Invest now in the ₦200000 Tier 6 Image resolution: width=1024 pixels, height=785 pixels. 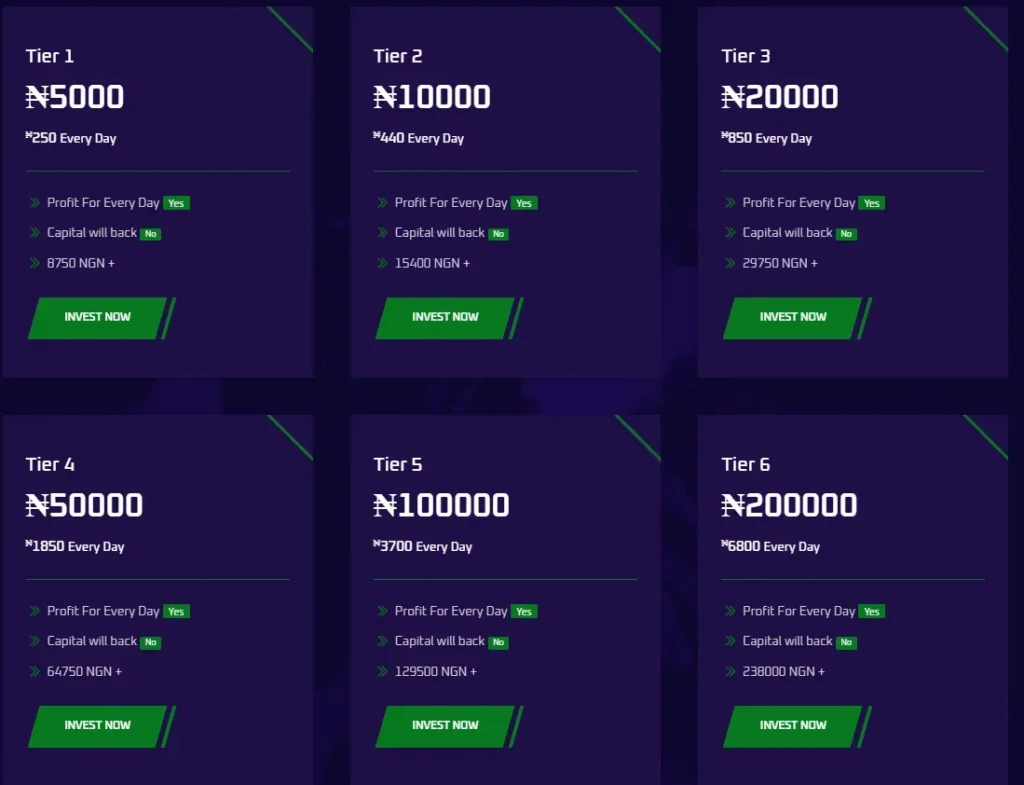[793, 725]
